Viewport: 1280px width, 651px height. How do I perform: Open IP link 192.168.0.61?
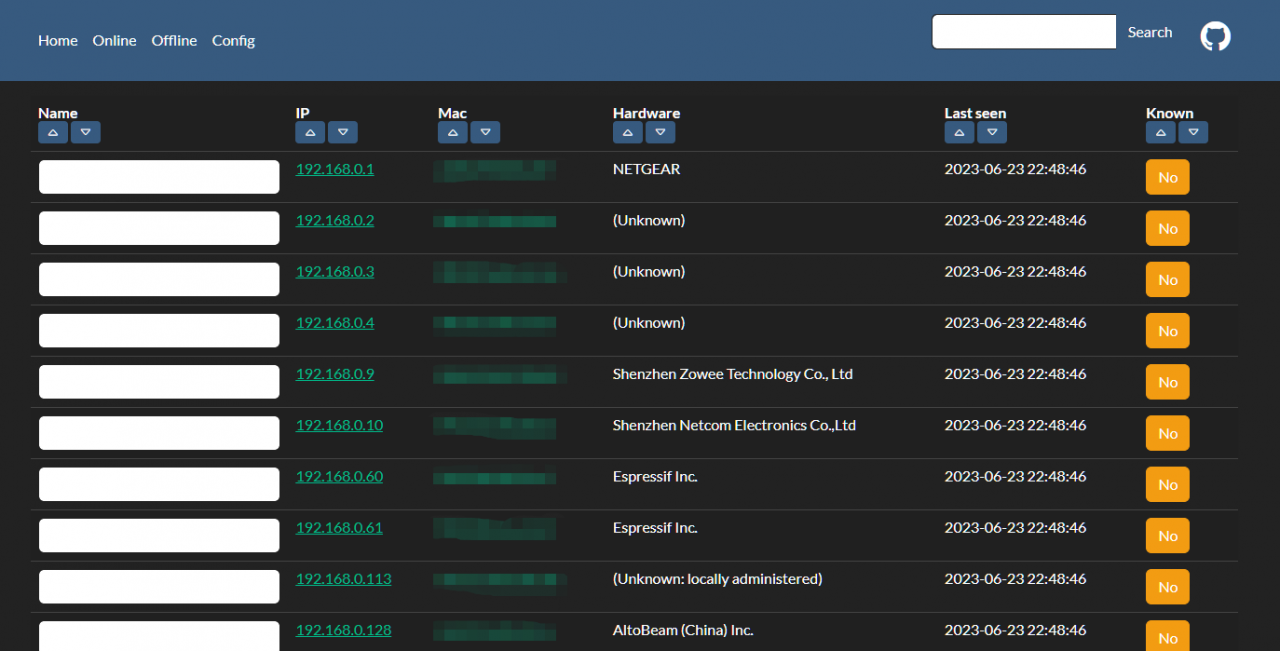pos(339,527)
